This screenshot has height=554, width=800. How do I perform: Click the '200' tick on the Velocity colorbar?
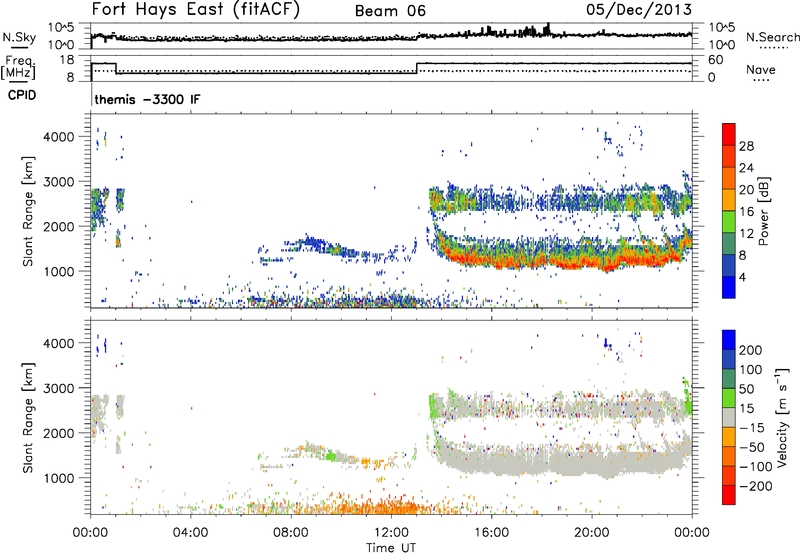click(751, 350)
